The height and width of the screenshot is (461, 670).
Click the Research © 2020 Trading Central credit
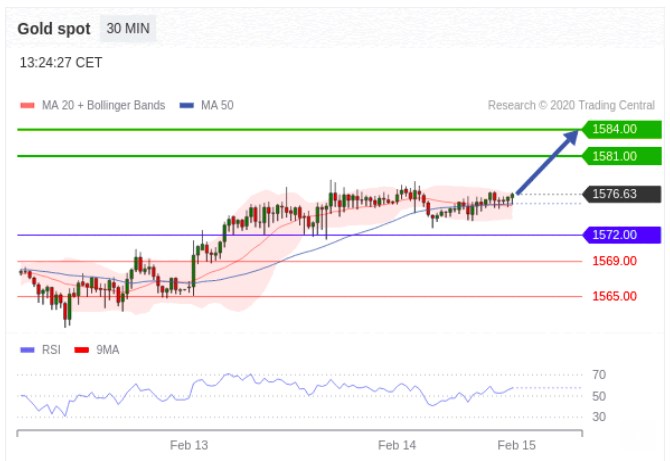click(x=571, y=105)
